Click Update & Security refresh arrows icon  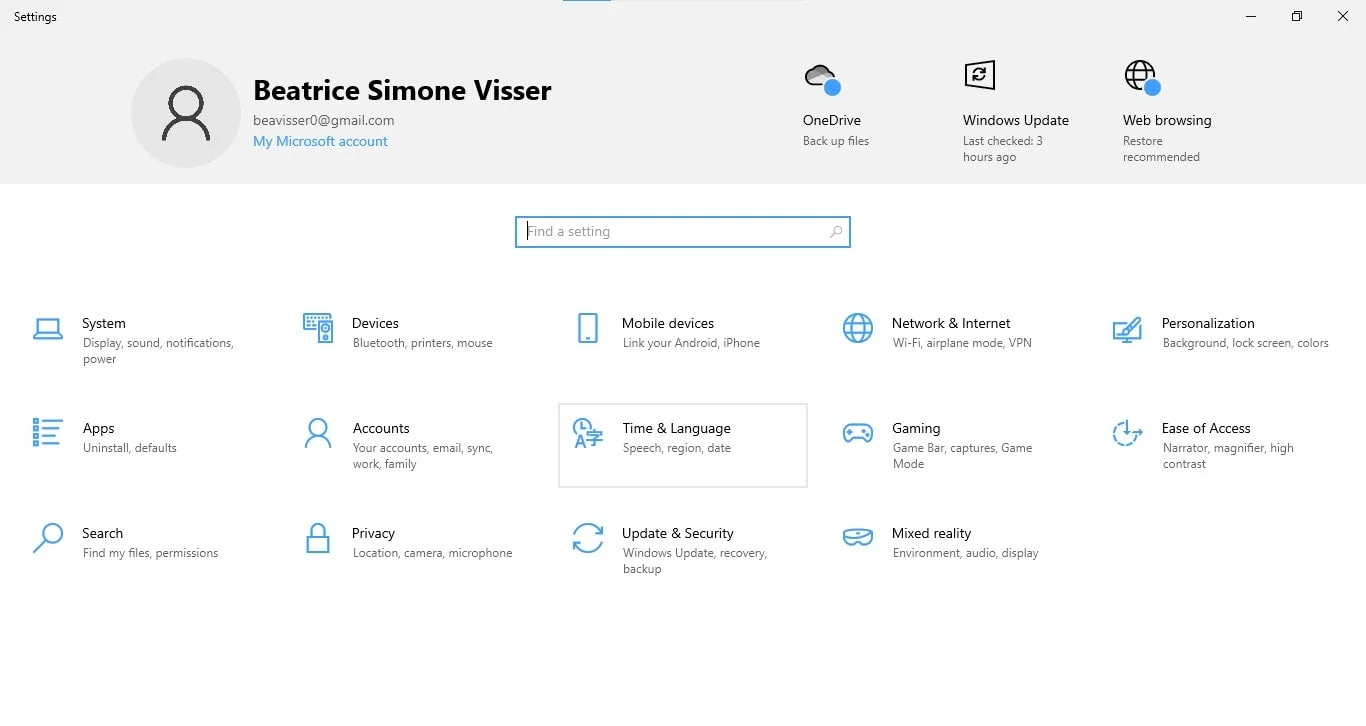588,538
